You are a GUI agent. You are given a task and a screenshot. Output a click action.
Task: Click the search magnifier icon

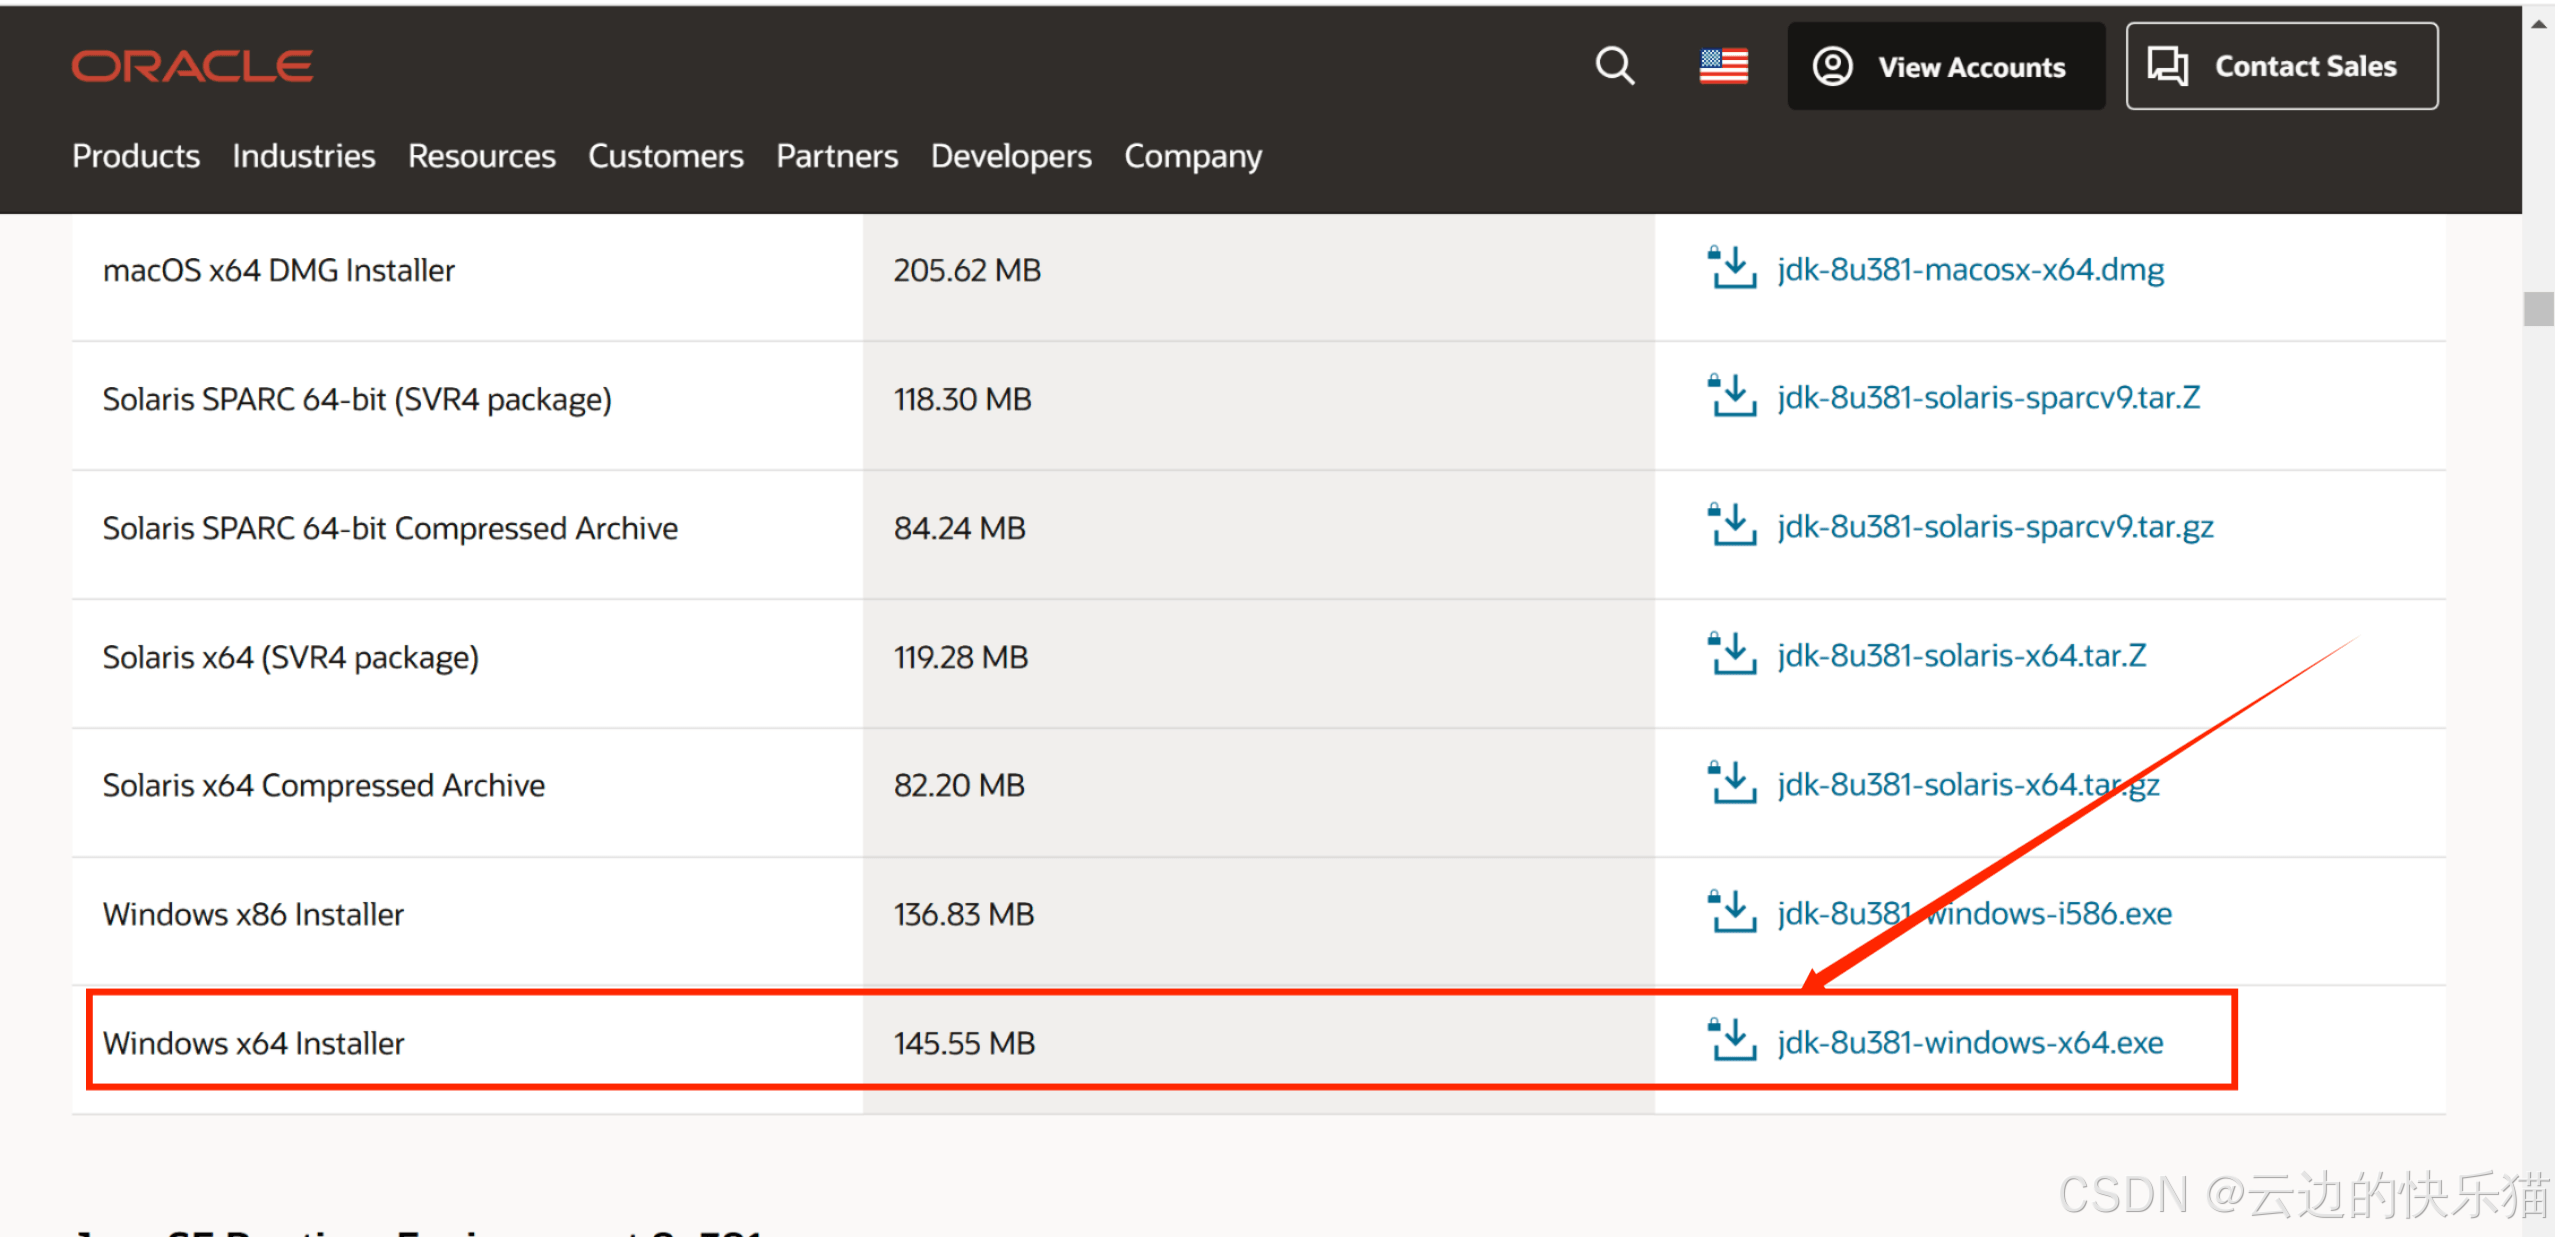1614,66
